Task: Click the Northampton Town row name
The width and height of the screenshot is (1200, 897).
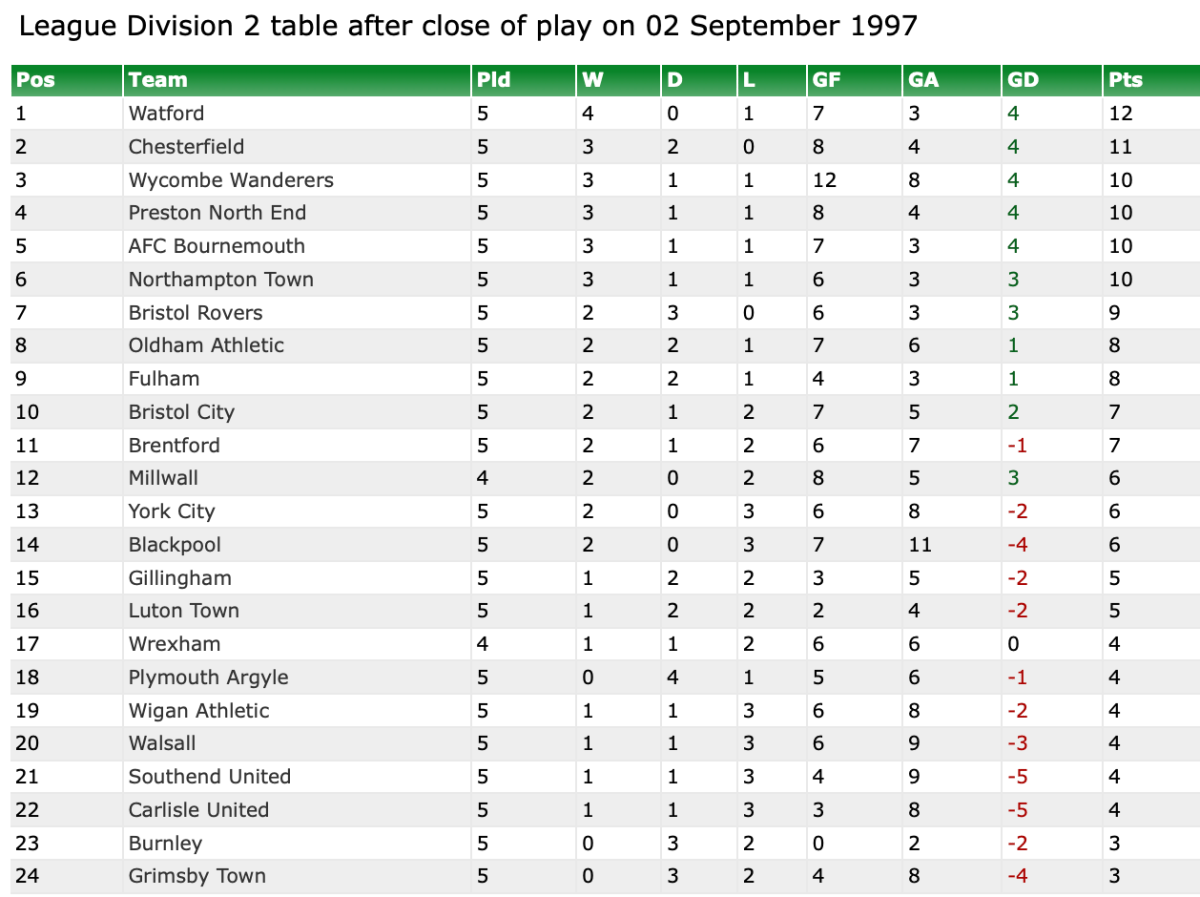Action: (221, 279)
